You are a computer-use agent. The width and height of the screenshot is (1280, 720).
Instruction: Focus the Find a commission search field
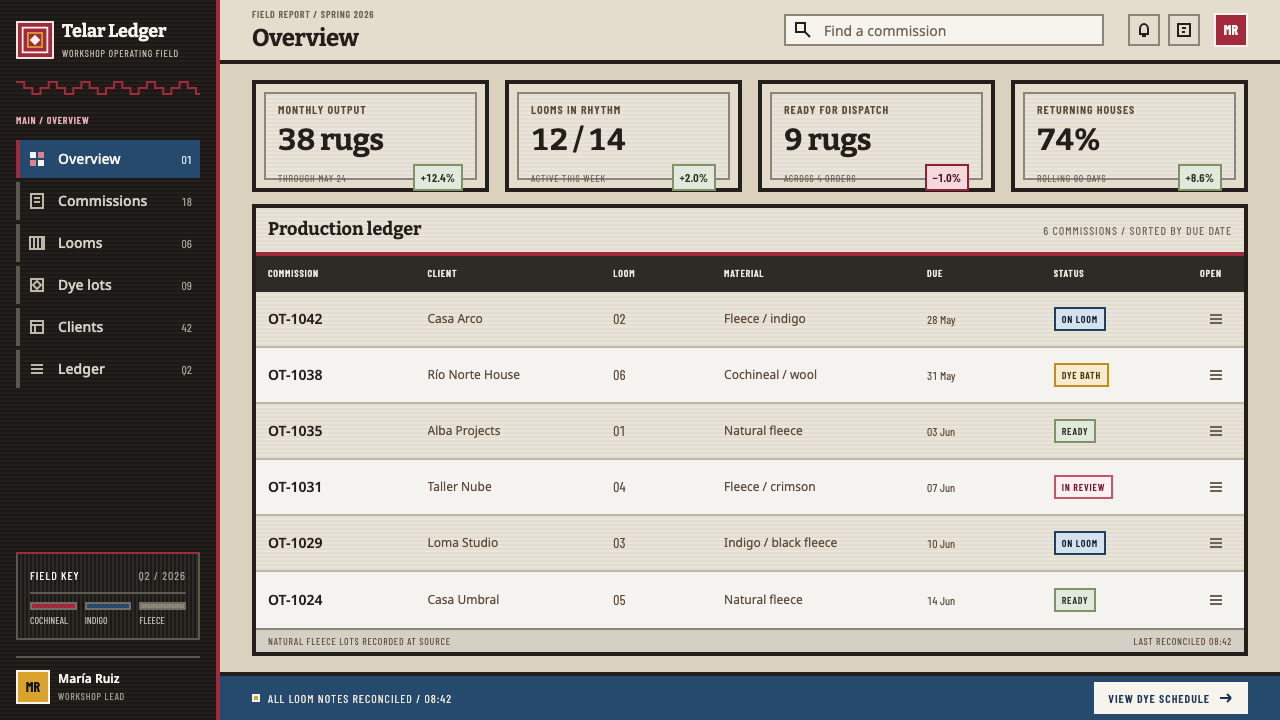[x=944, y=30]
